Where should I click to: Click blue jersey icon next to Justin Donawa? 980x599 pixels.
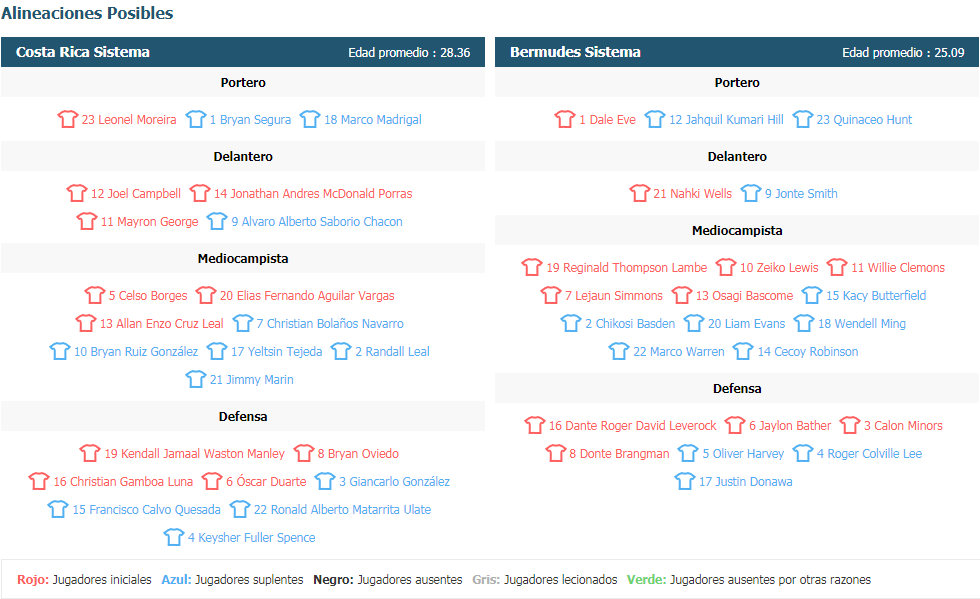point(685,481)
